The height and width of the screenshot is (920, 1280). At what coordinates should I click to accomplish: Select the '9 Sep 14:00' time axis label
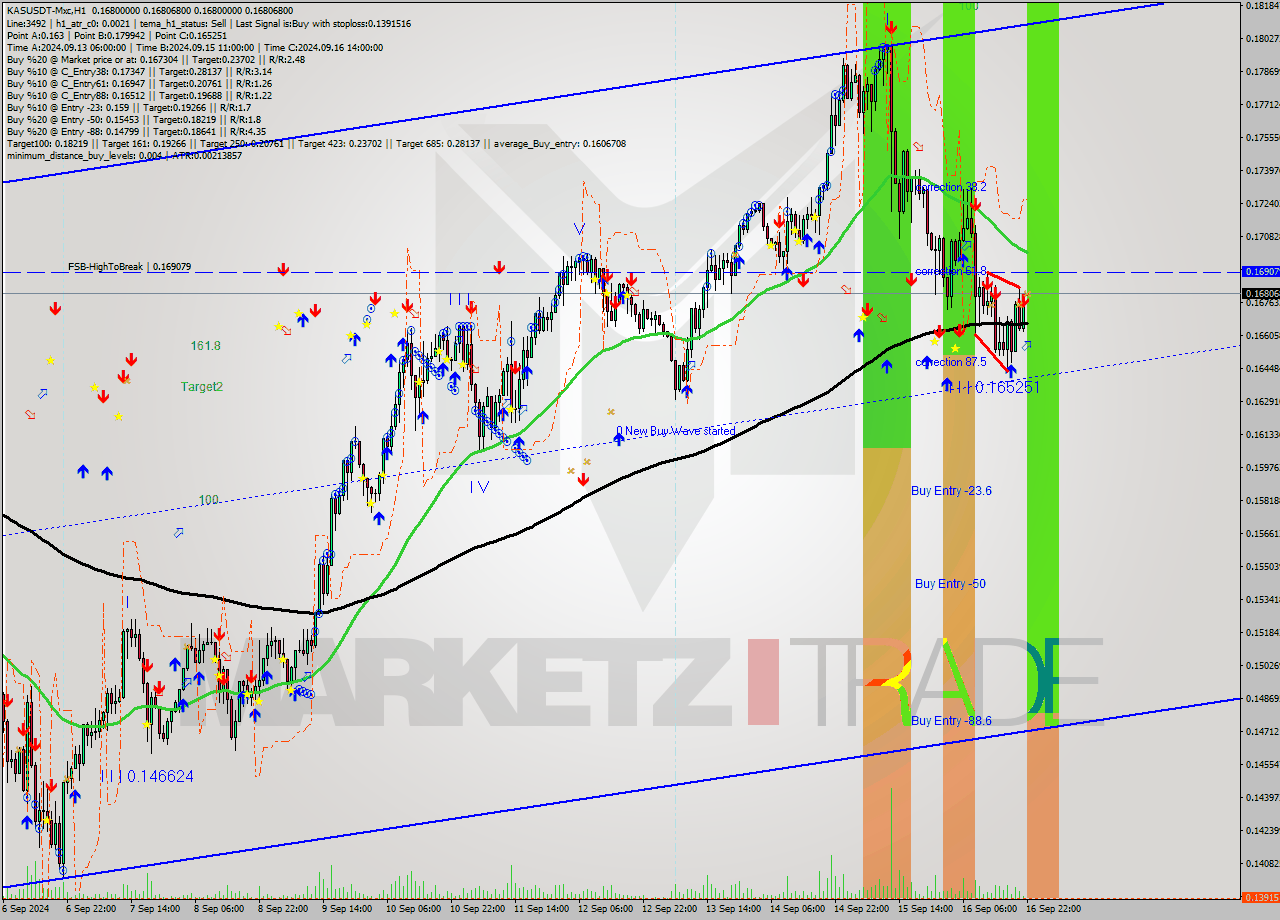pyautogui.click(x=347, y=909)
